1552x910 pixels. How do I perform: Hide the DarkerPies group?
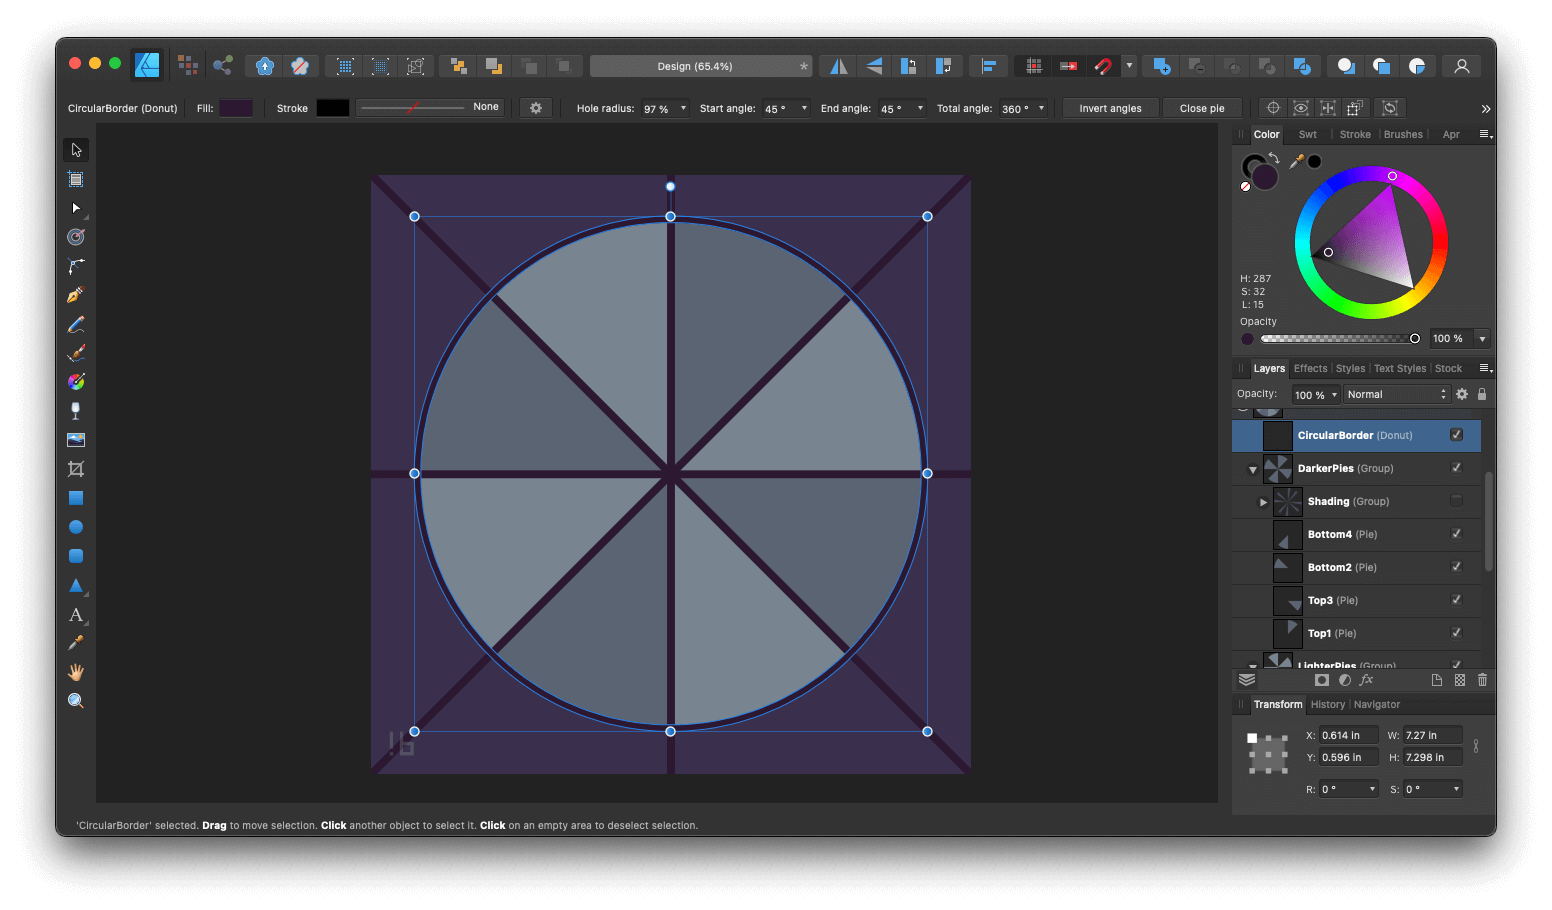tap(1456, 467)
